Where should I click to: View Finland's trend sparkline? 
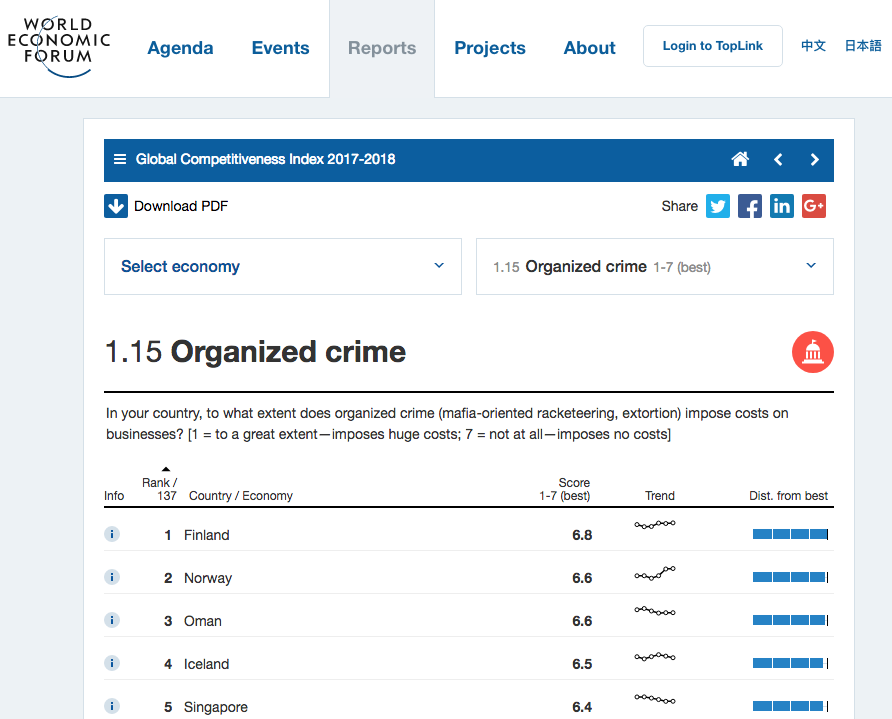[x=655, y=524]
